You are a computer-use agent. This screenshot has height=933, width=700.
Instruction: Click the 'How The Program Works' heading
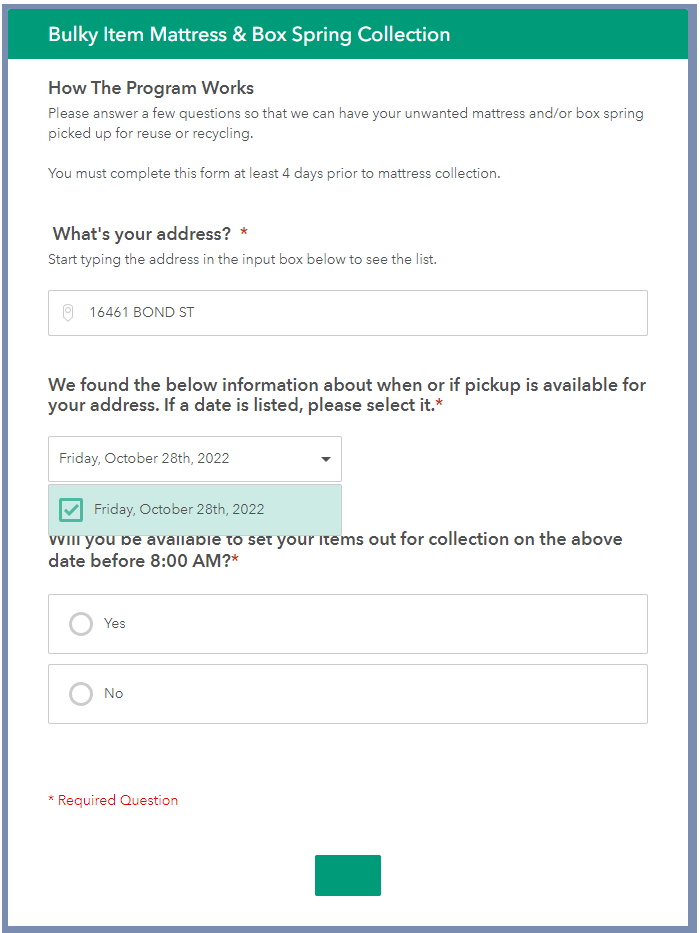coord(151,88)
